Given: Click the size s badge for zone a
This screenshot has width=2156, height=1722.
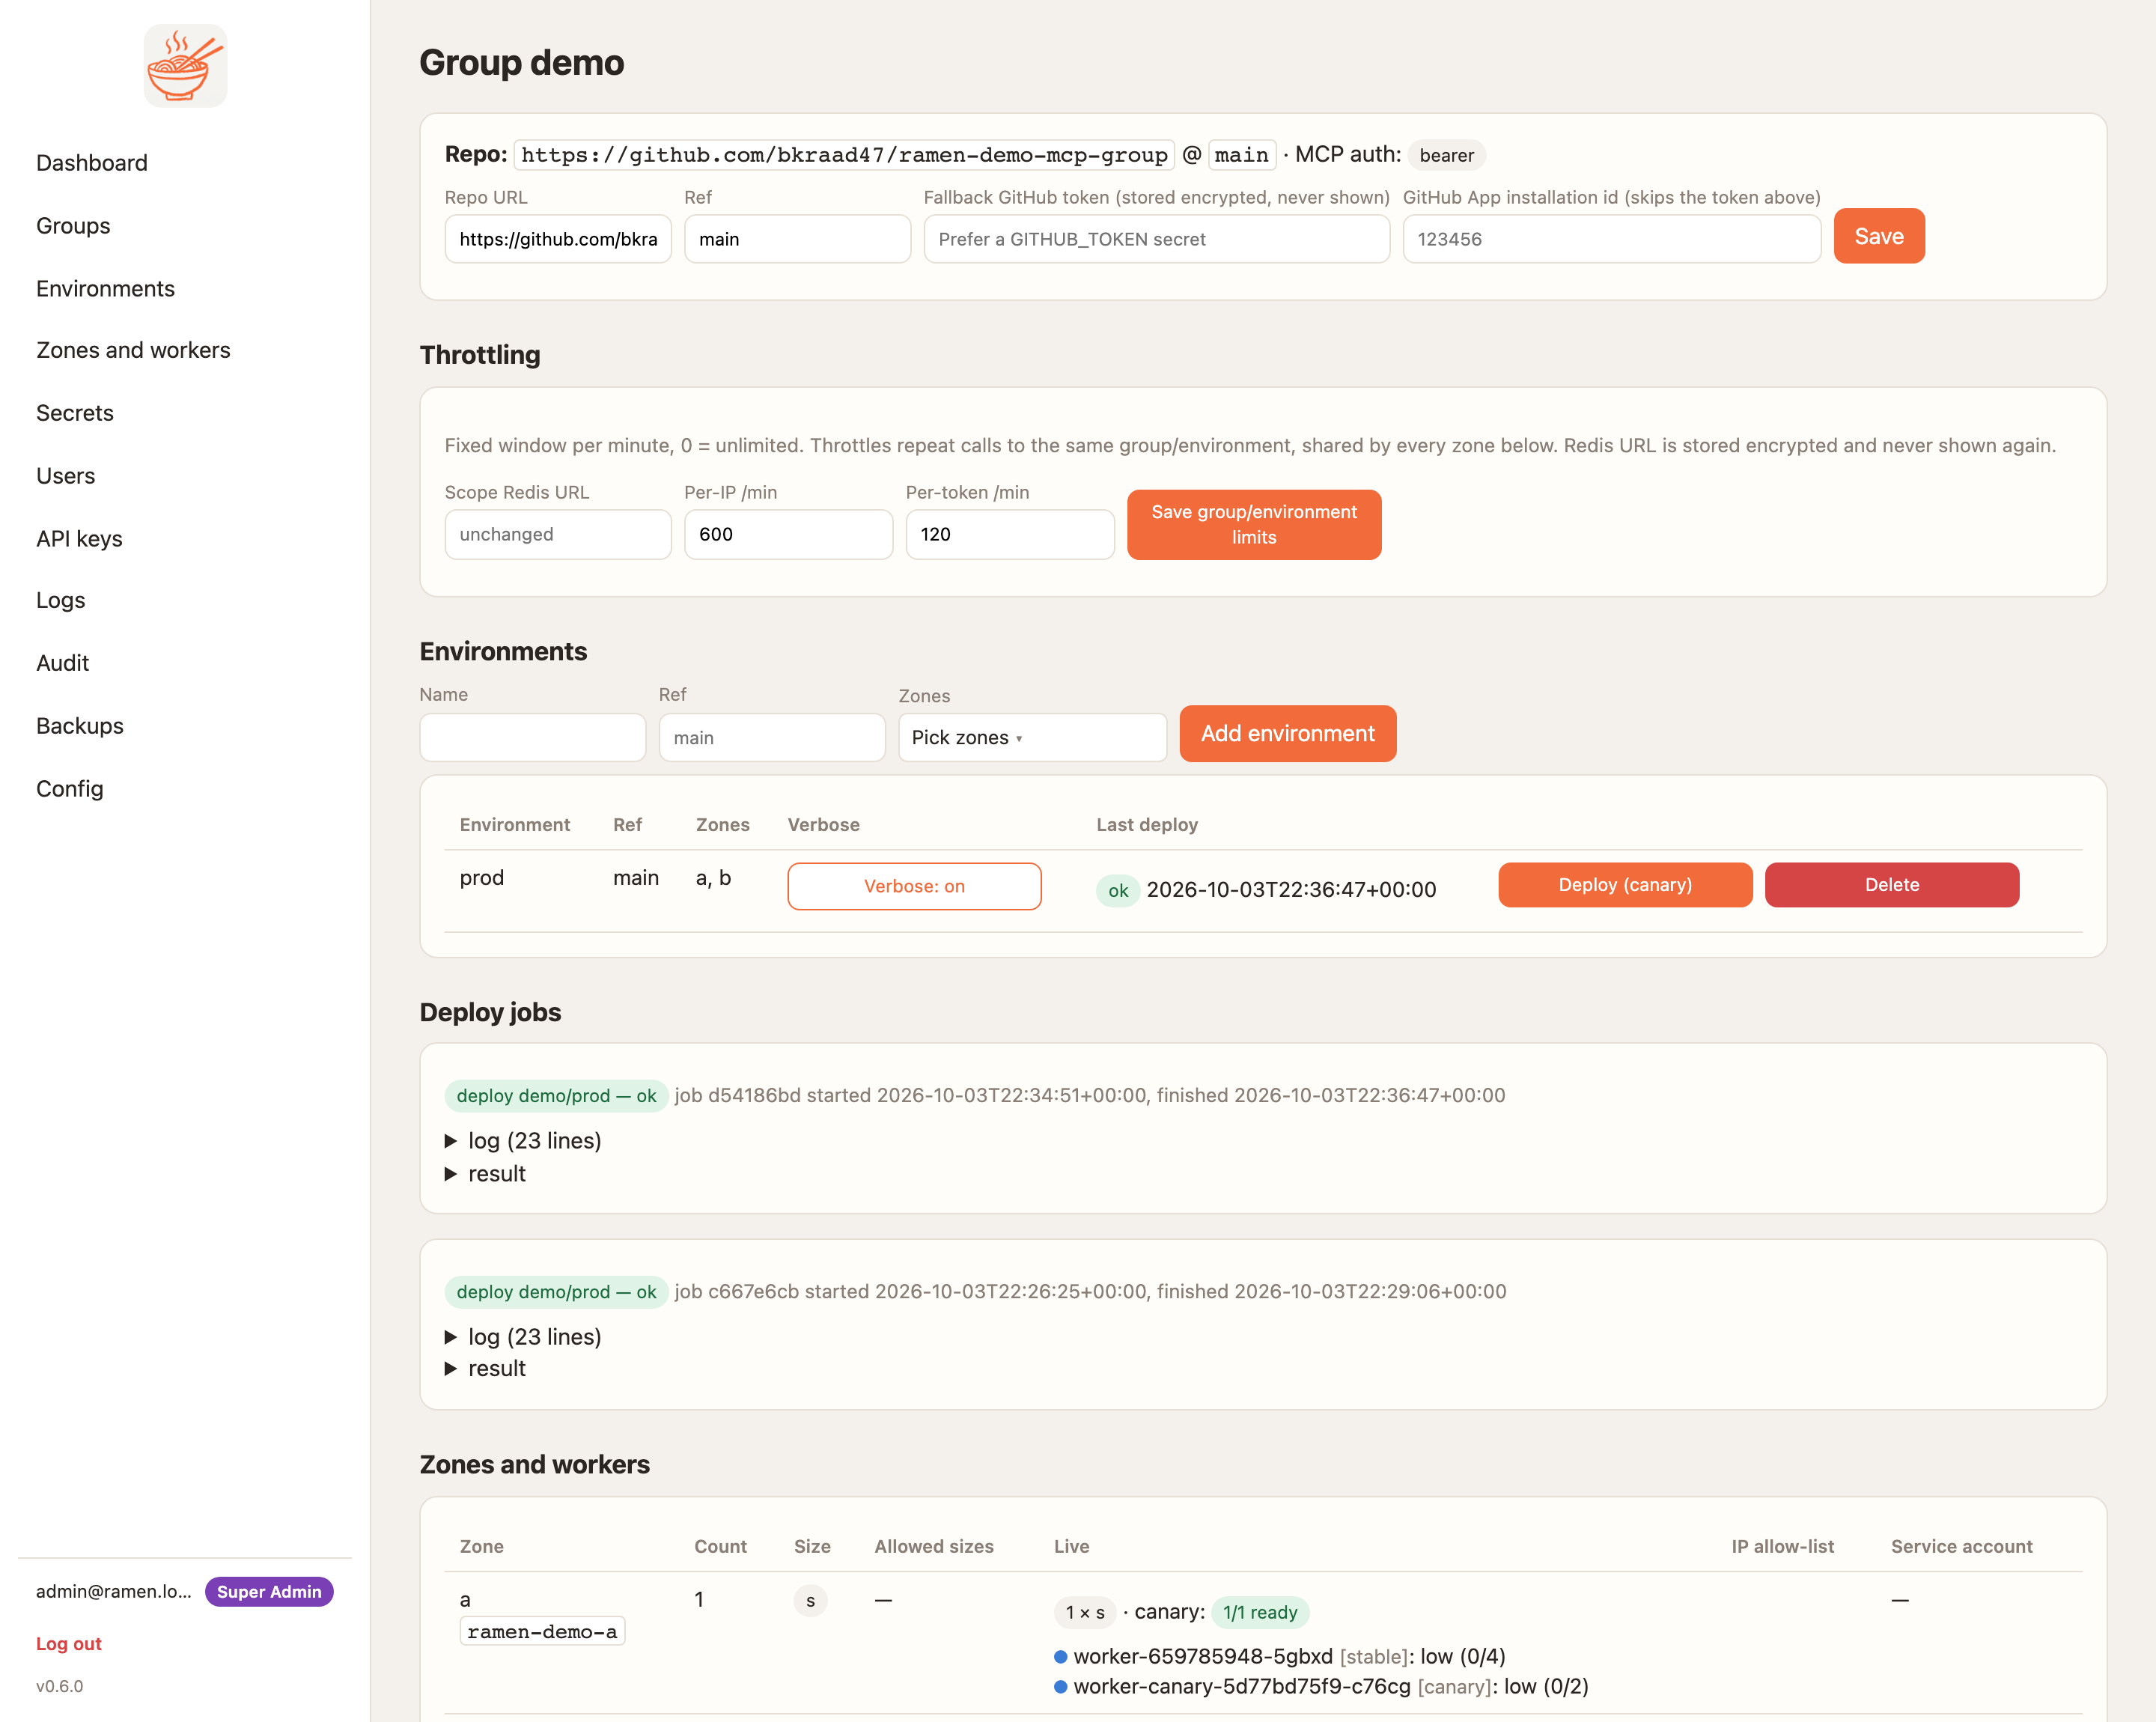Looking at the screenshot, I should tap(810, 1601).
